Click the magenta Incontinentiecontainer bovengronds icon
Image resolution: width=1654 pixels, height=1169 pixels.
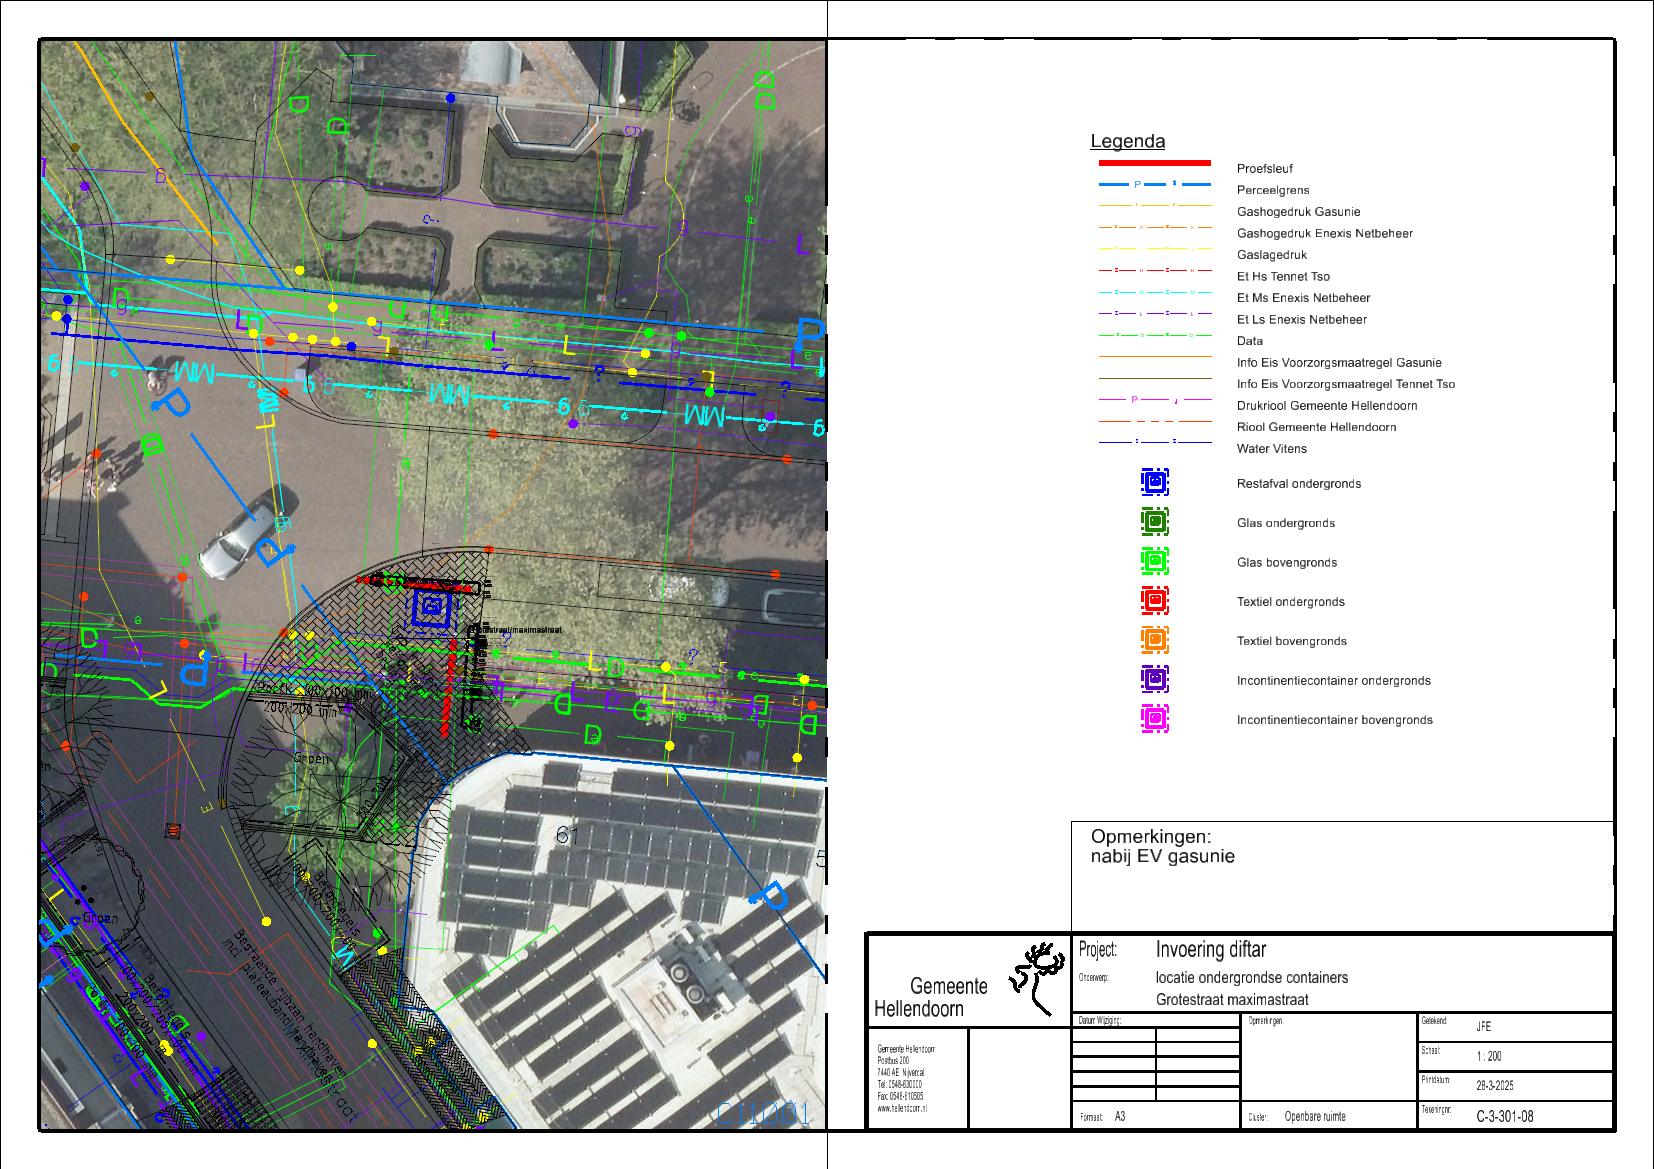(x=1154, y=719)
